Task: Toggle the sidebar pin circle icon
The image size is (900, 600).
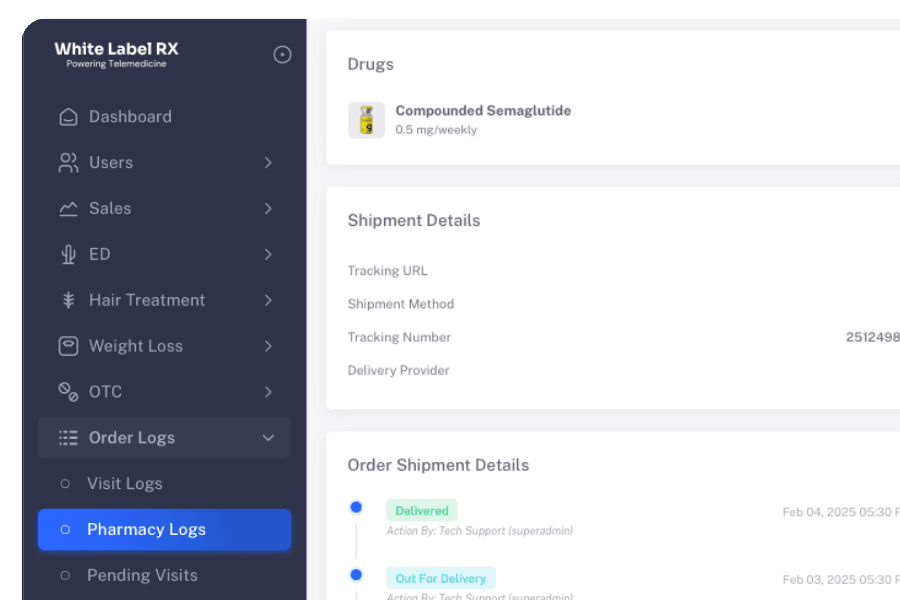Action: click(x=282, y=55)
